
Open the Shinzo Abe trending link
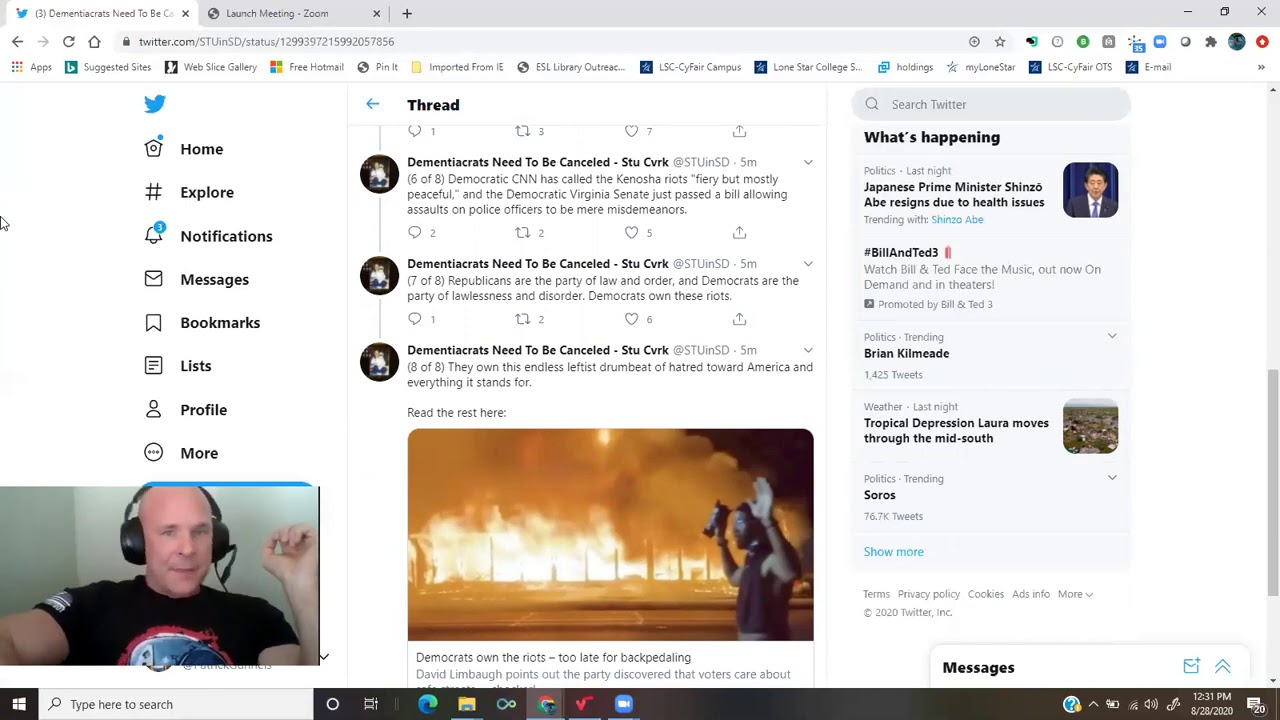(x=957, y=220)
